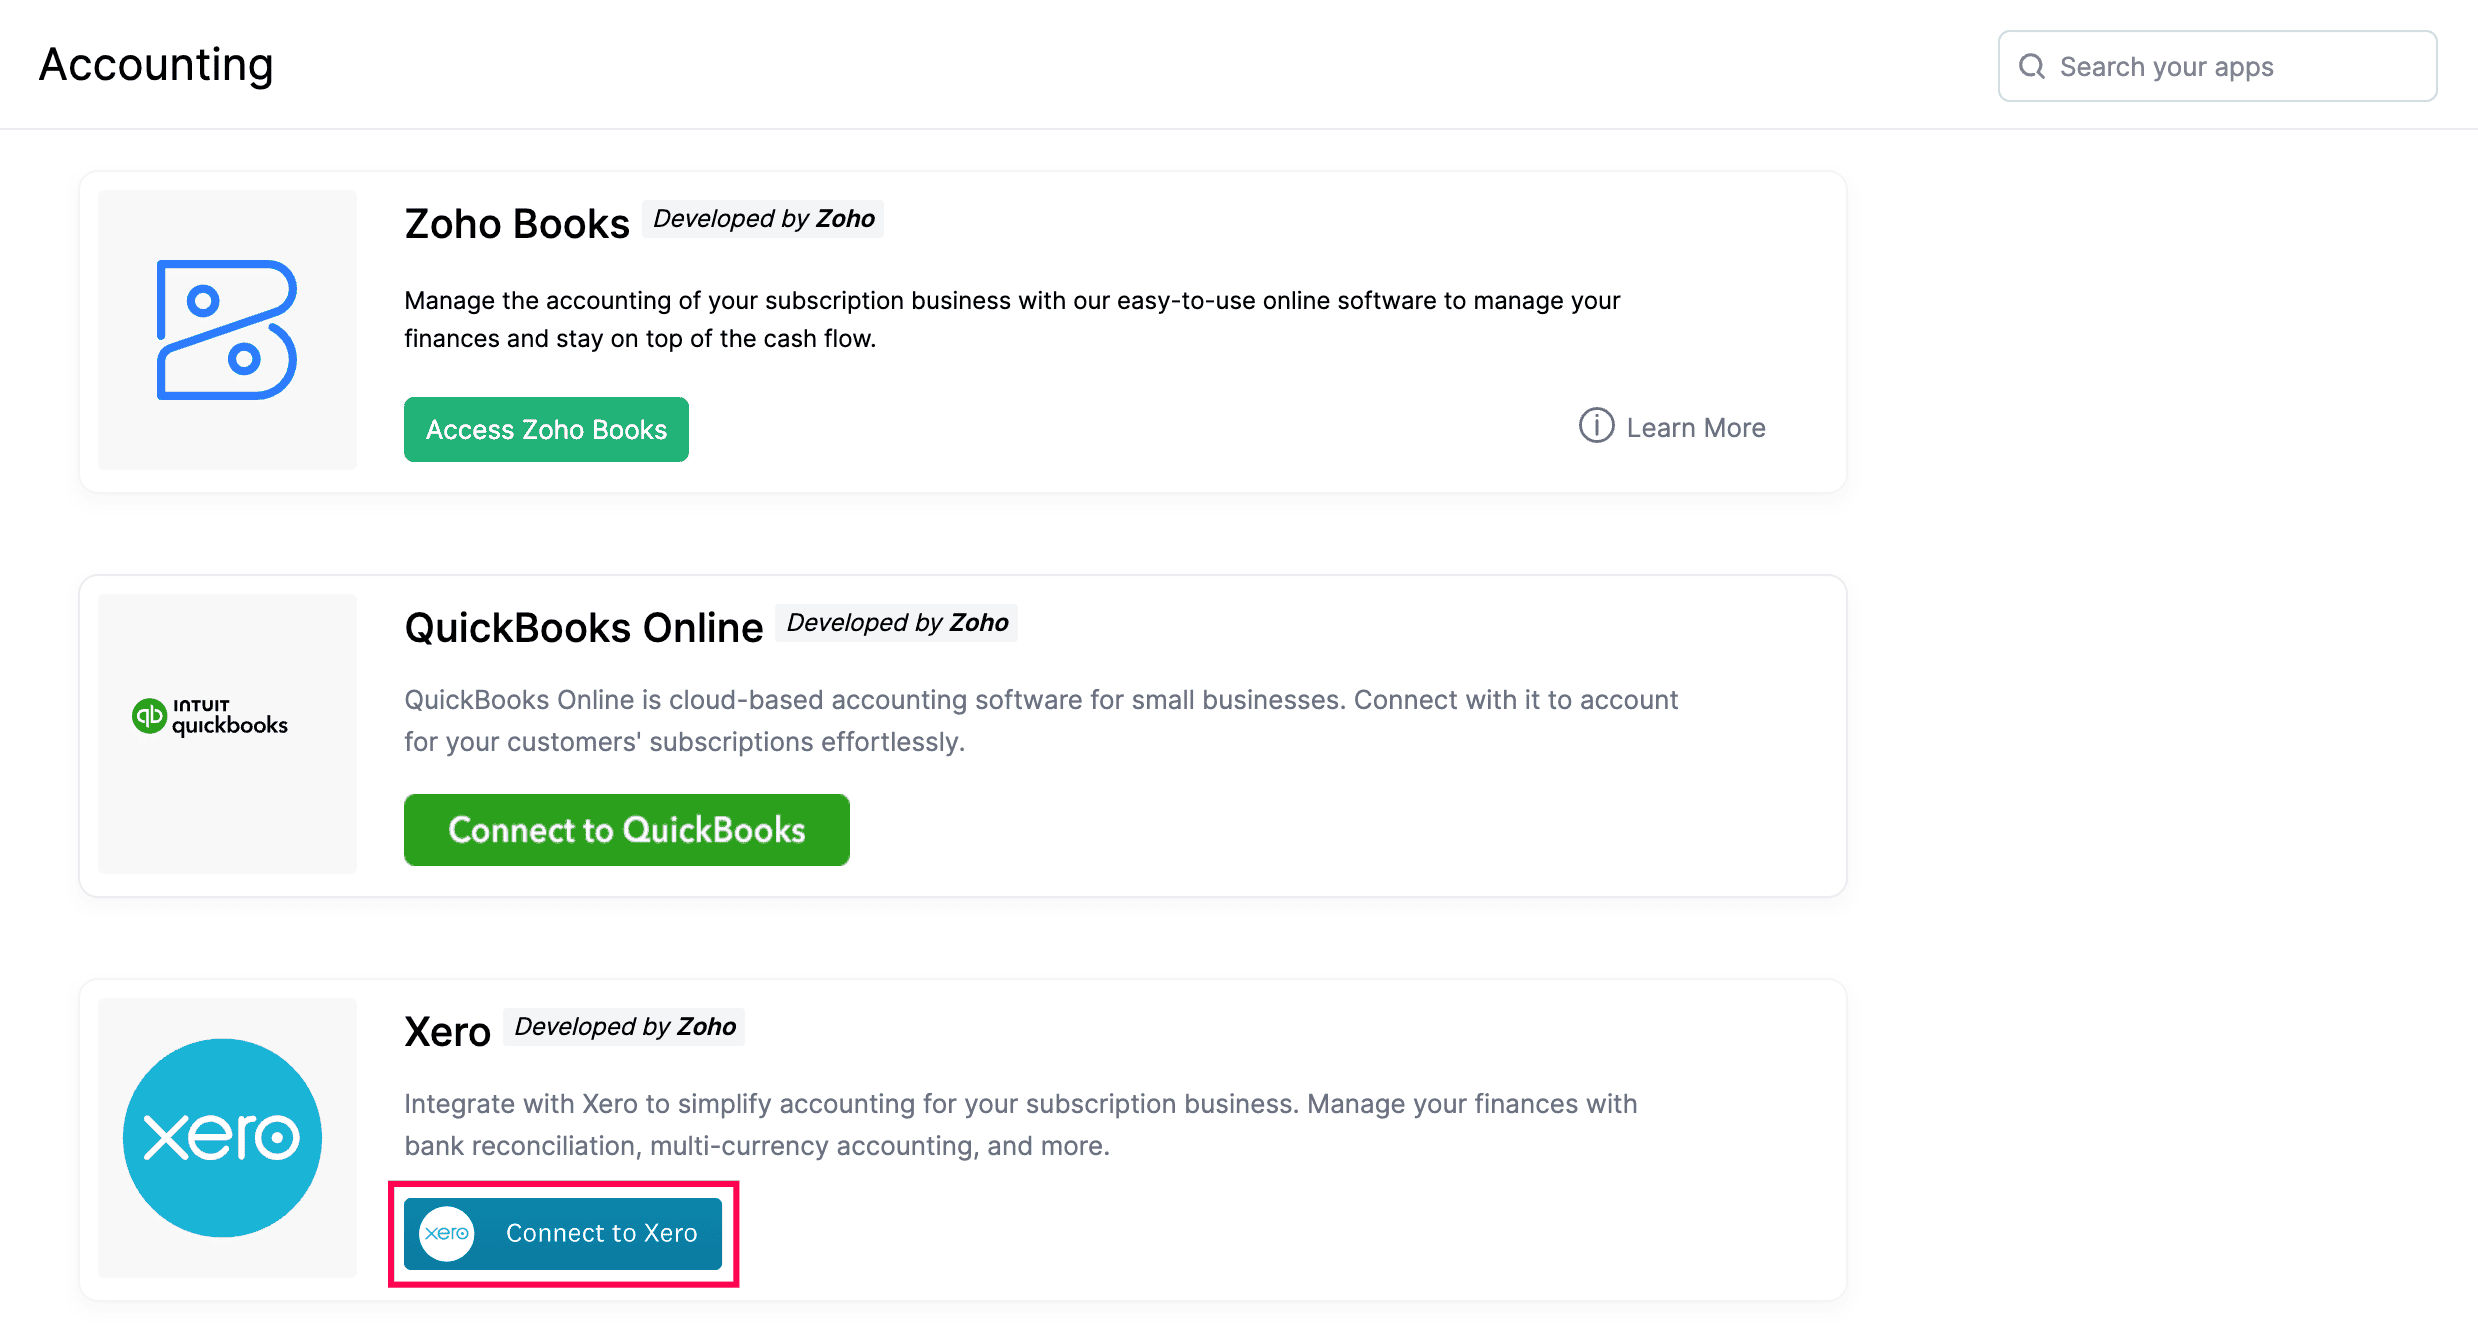Select the Zoho Books card title
Viewport: 2478px width, 1344px height.
(x=516, y=223)
